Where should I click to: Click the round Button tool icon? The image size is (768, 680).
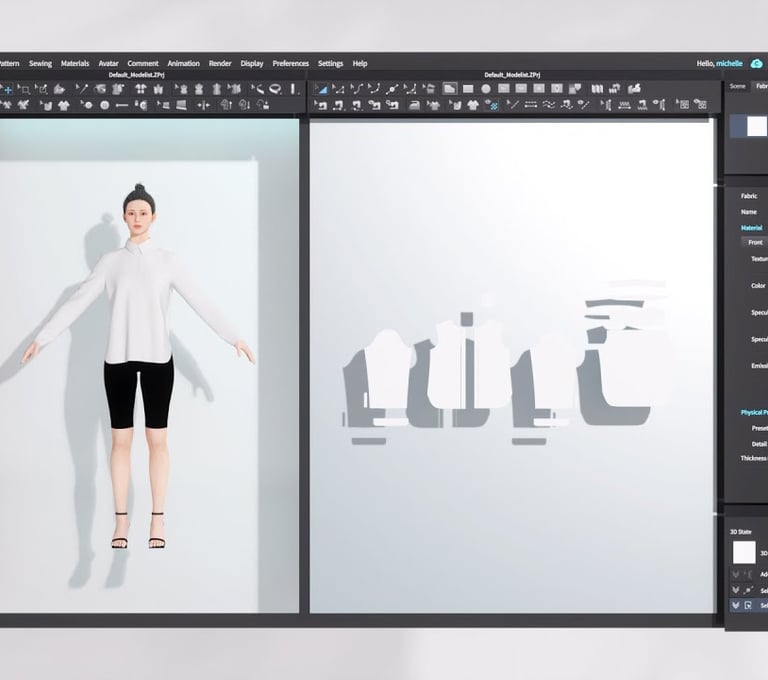[x=104, y=105]
